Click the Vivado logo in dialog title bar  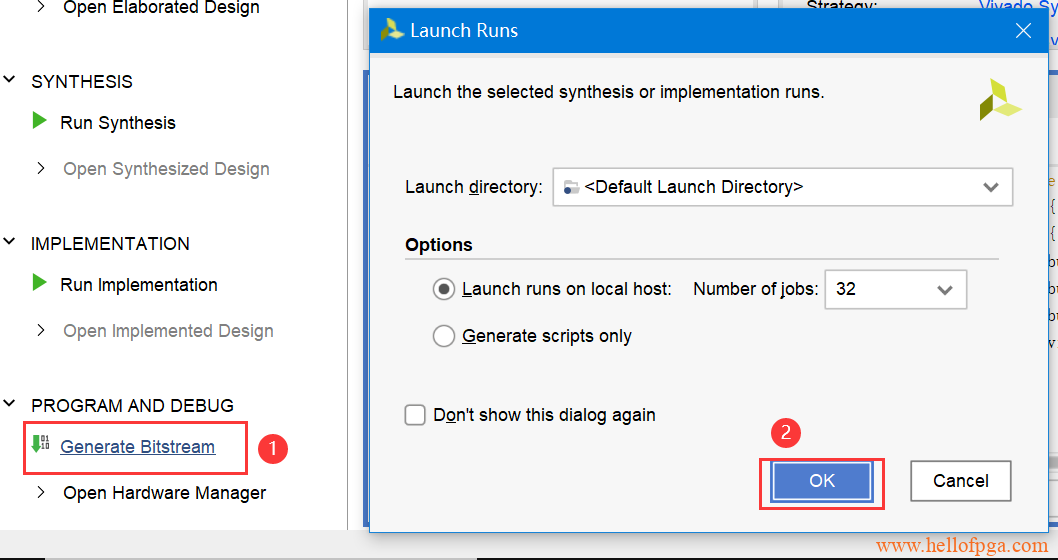[392, 30]
